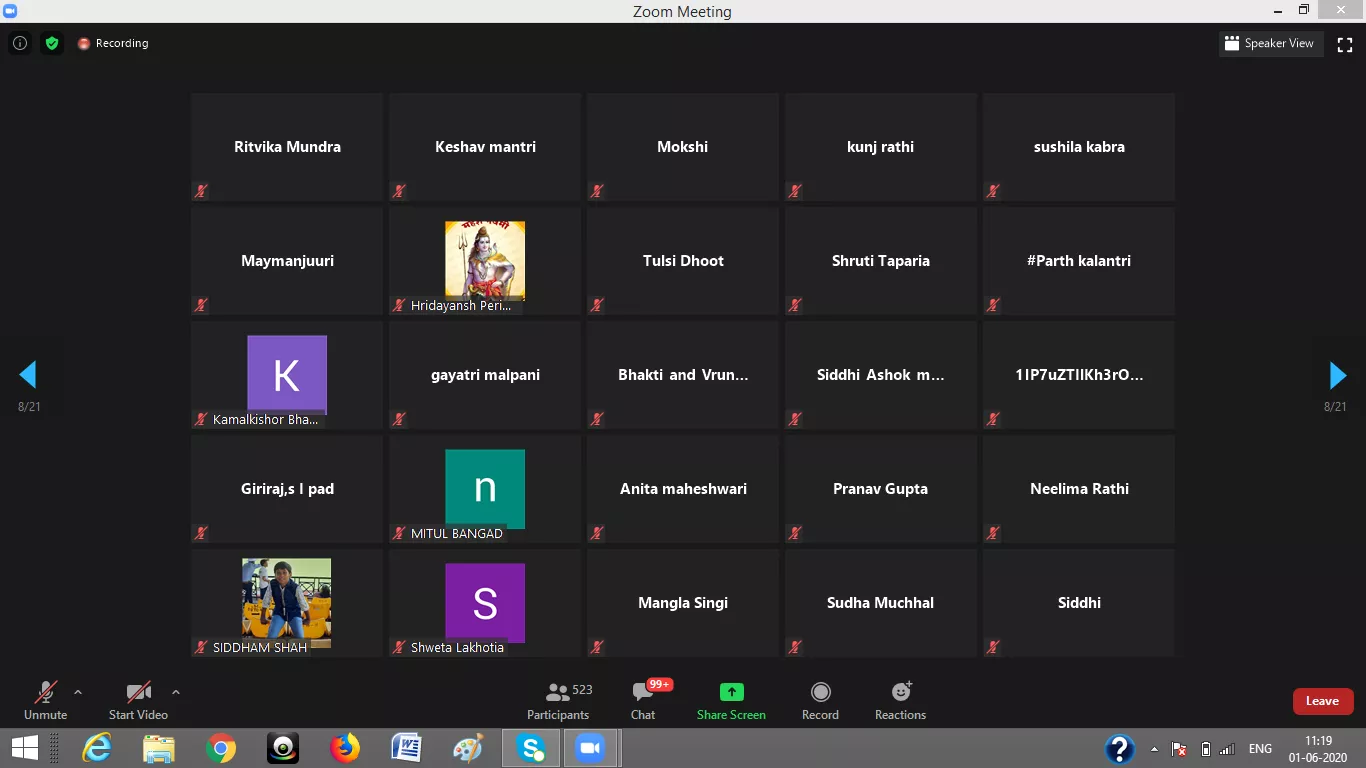Start recording with the Record button
The image size is (1366, 768).
pyautogui.click(x=820, y=700)
